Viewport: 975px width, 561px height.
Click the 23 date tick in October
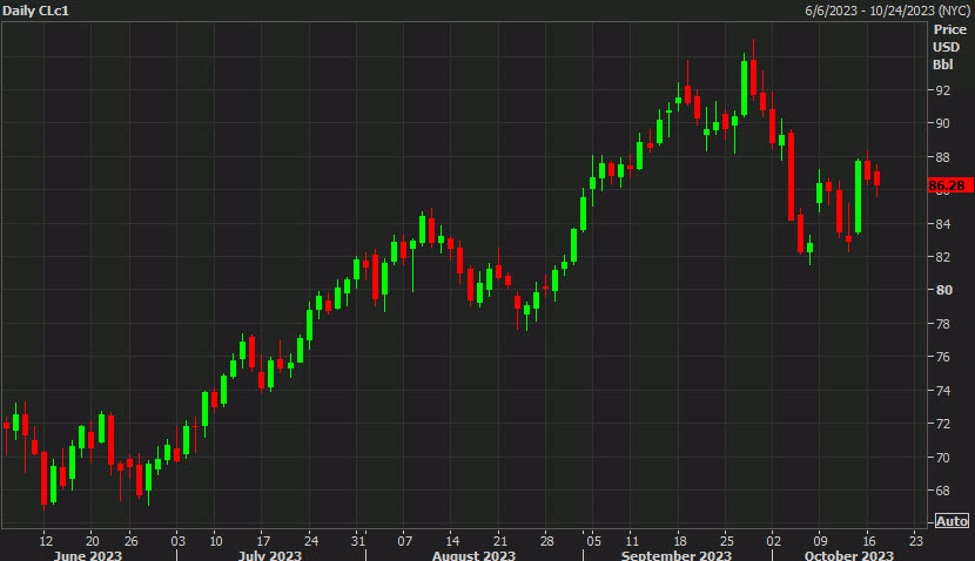click(915, 540)
